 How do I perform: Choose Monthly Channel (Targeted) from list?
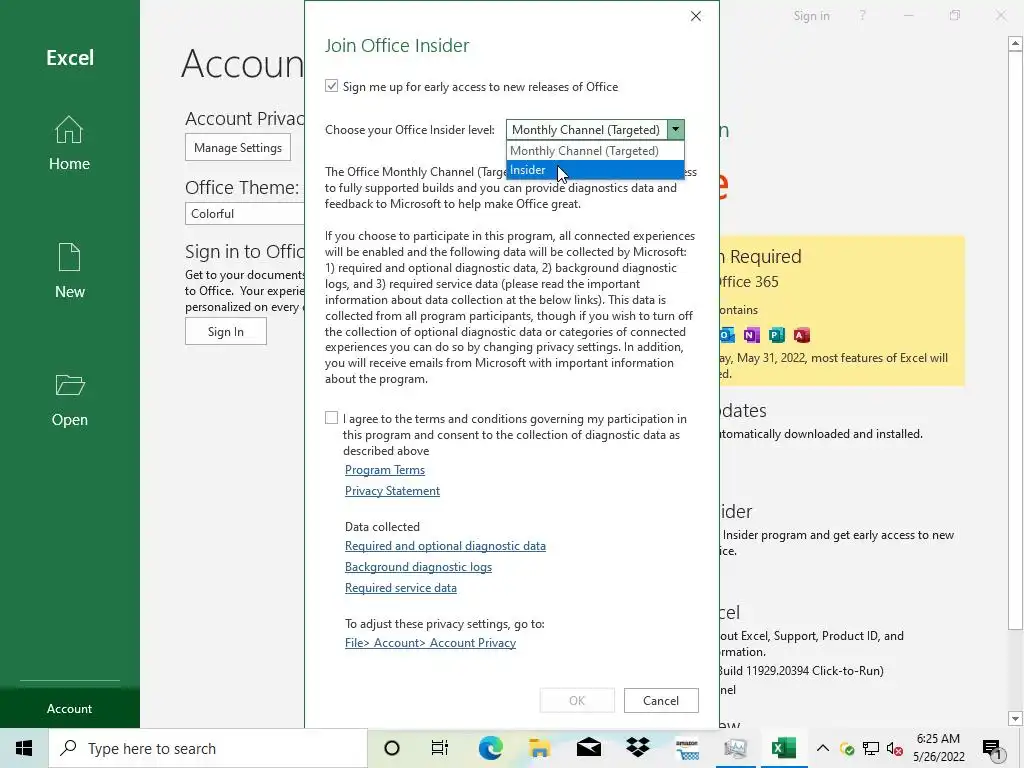595,151
